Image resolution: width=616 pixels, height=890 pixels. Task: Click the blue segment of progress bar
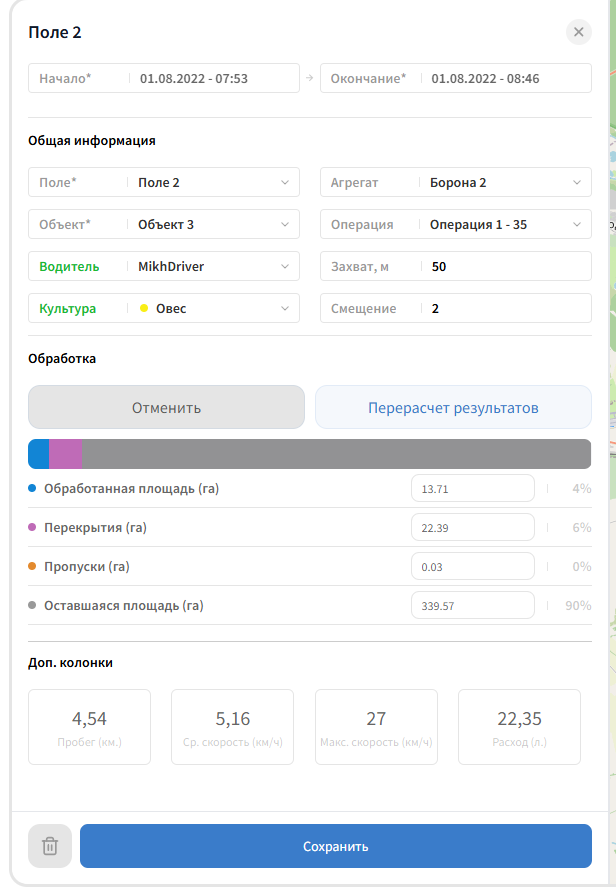click(x=39, y=454)
